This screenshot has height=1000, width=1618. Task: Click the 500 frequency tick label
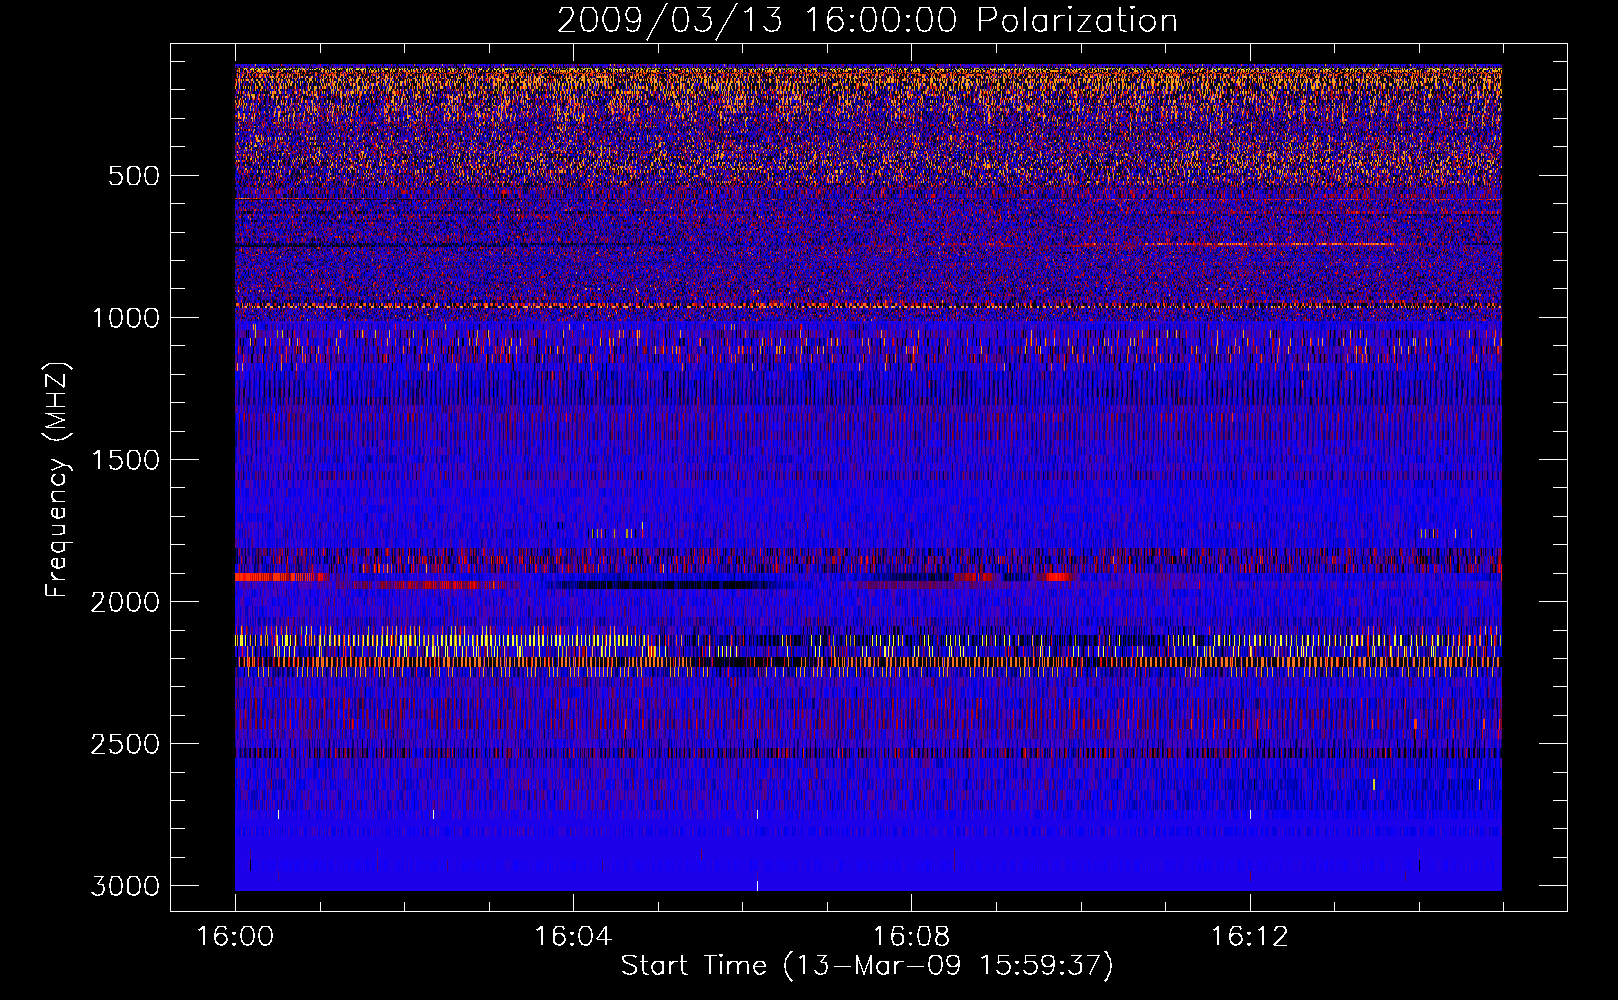tap(134, 176)
